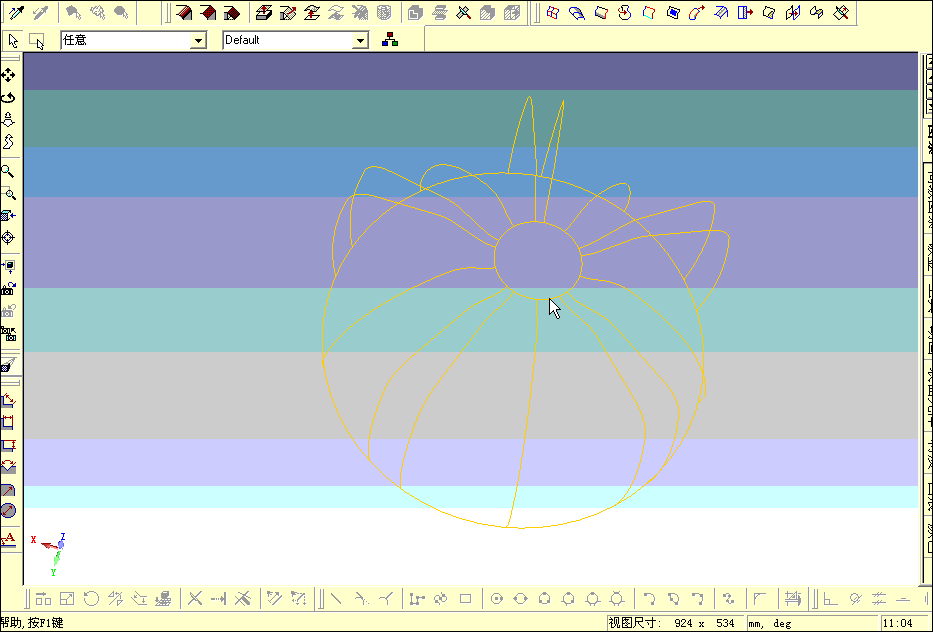Click the text annotation A icon

point(8,539)
